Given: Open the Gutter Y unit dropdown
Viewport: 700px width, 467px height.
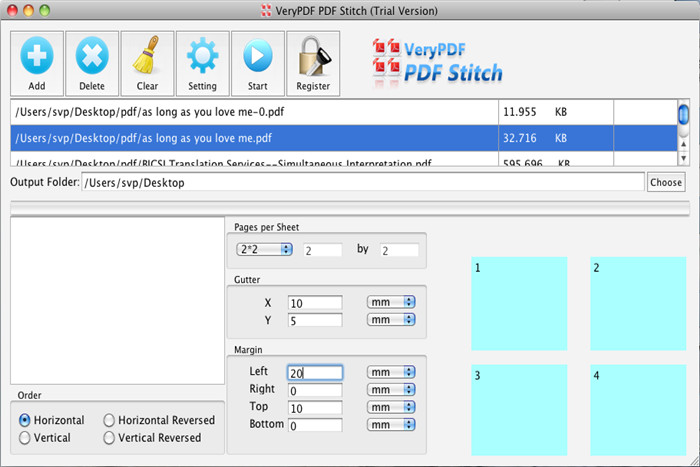Looking at the screenshot, I should (x=391, y=320).
